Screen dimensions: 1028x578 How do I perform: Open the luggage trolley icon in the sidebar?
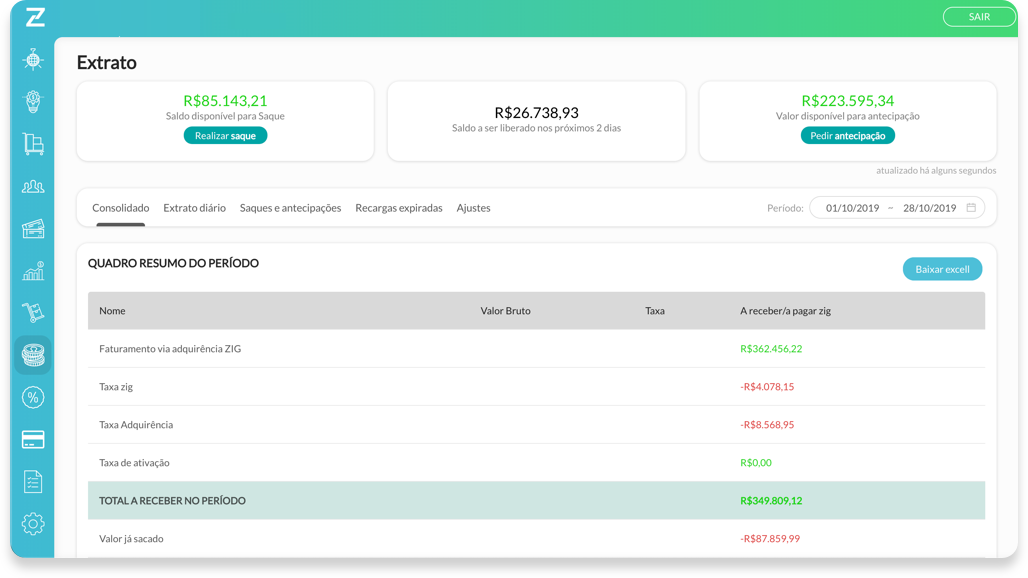coord(33,144)
